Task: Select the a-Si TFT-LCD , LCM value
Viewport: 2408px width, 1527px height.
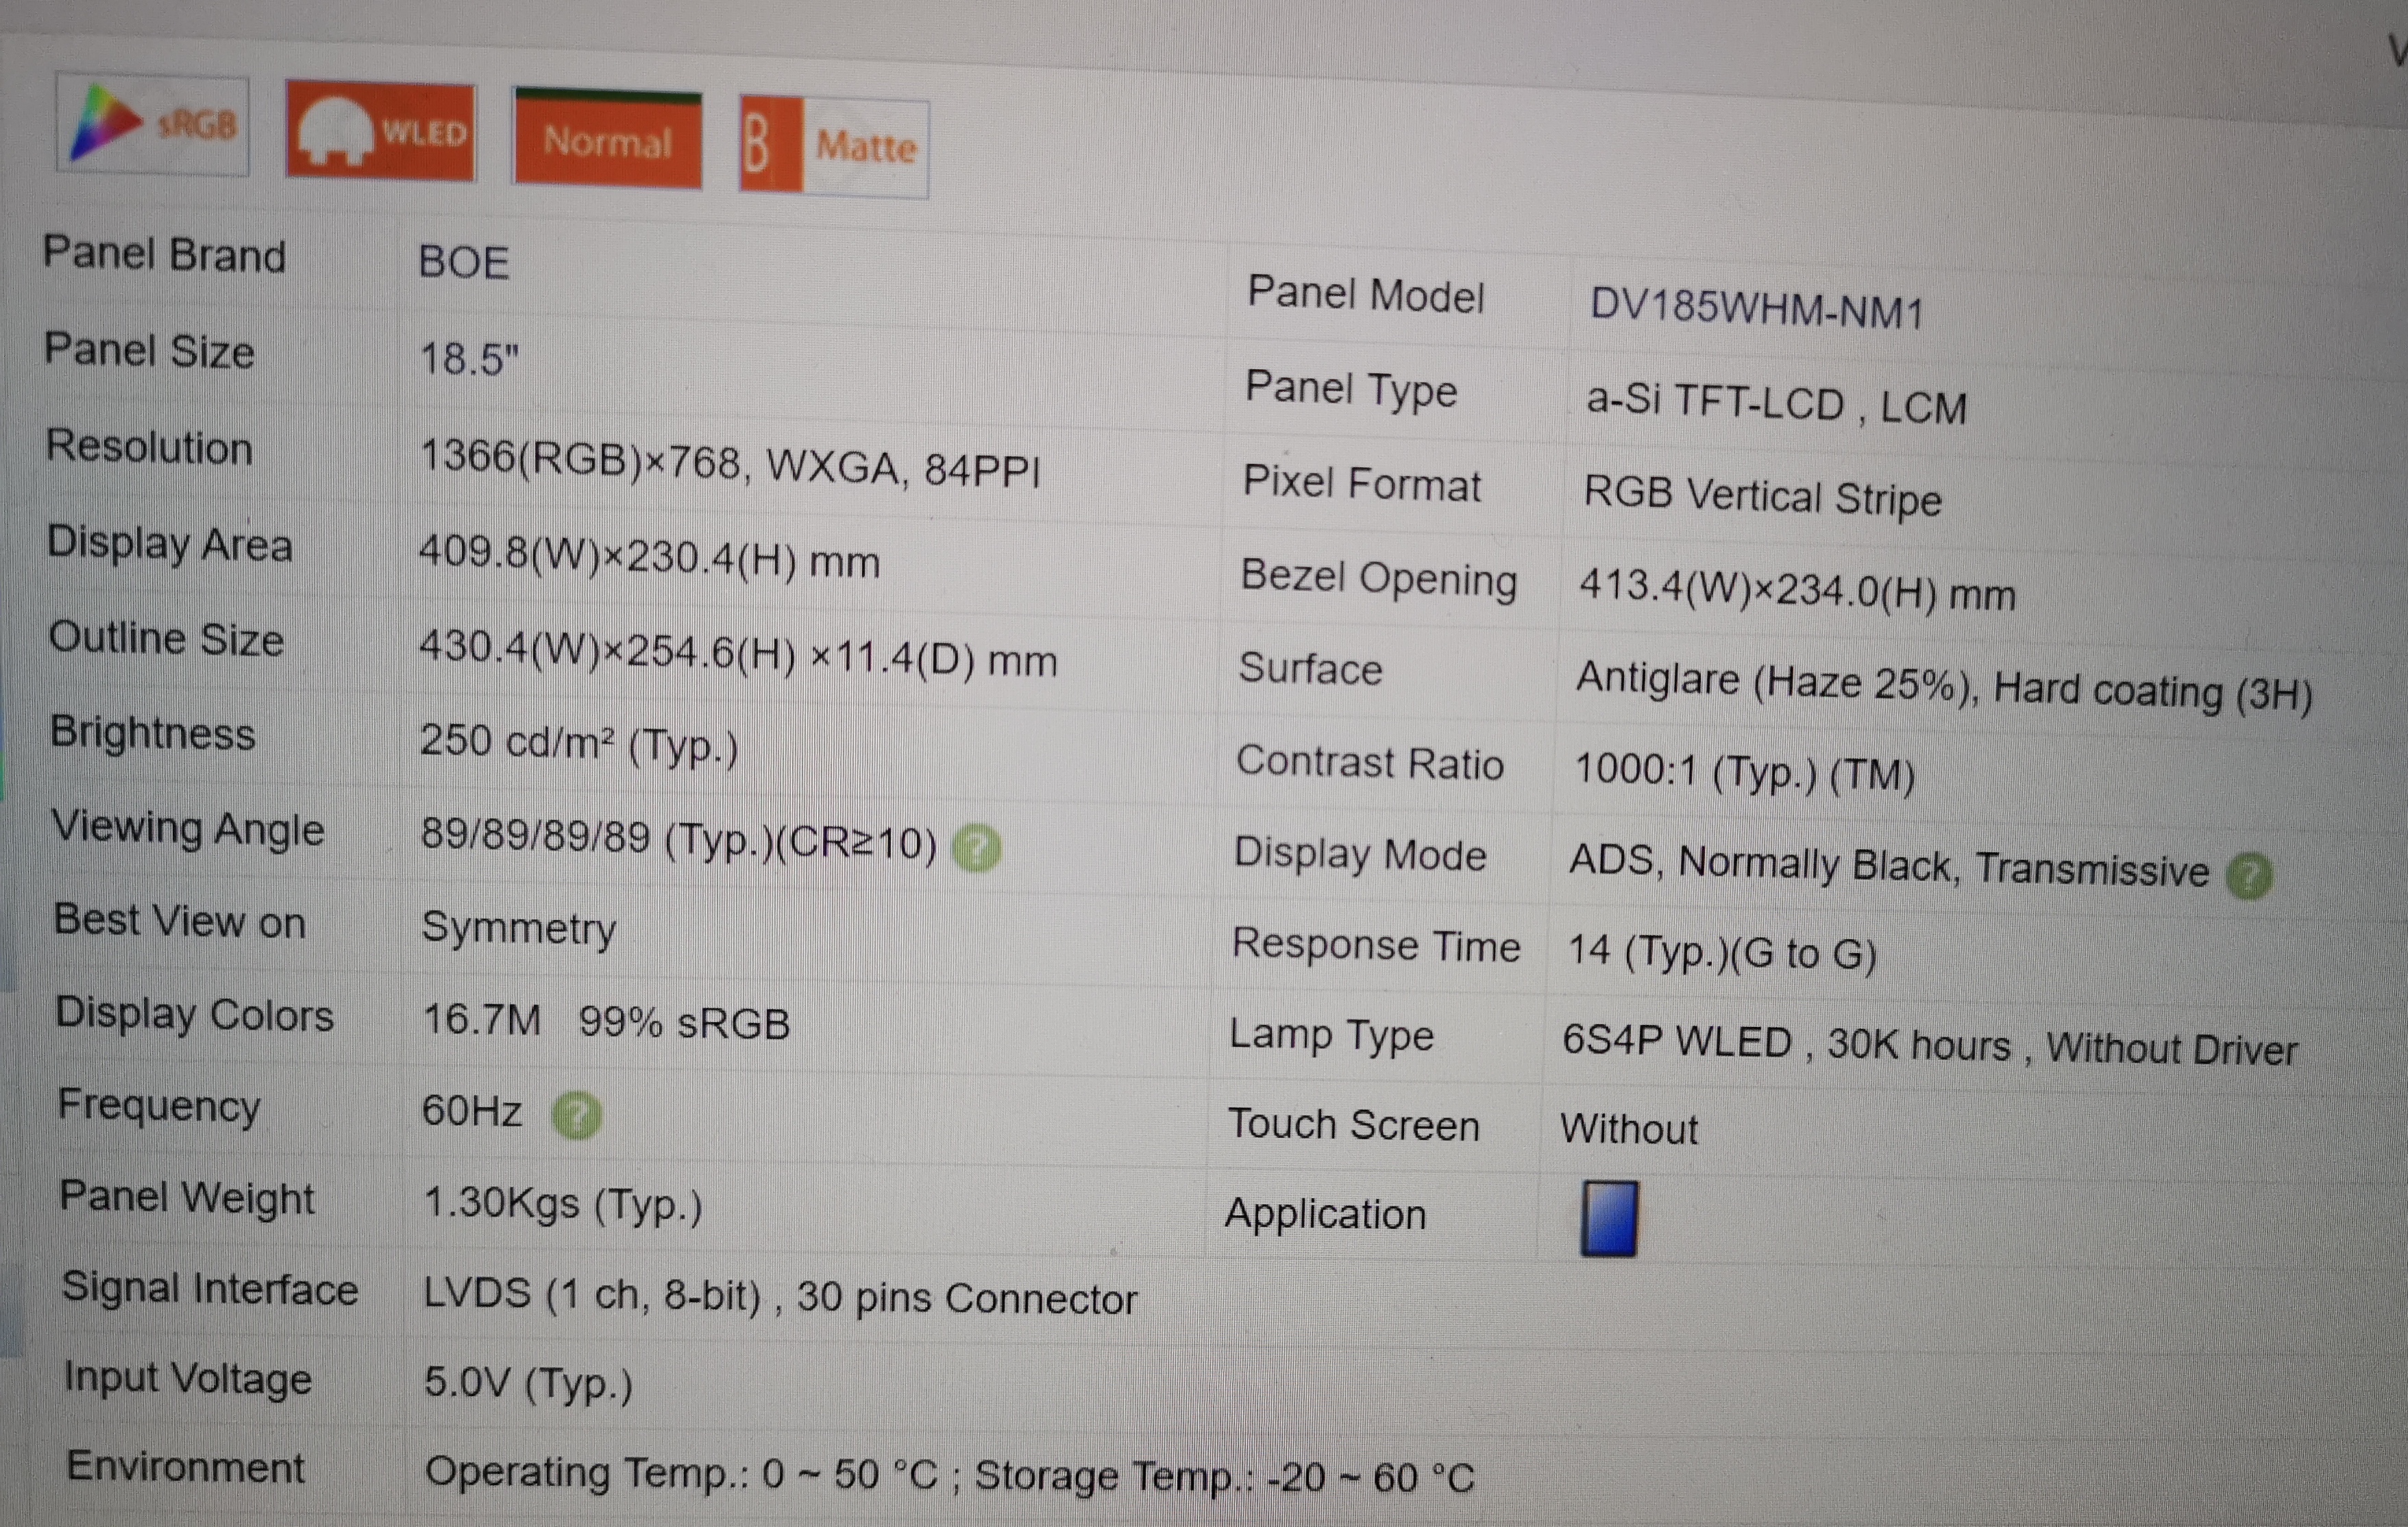Action: tap(1777, 404)
